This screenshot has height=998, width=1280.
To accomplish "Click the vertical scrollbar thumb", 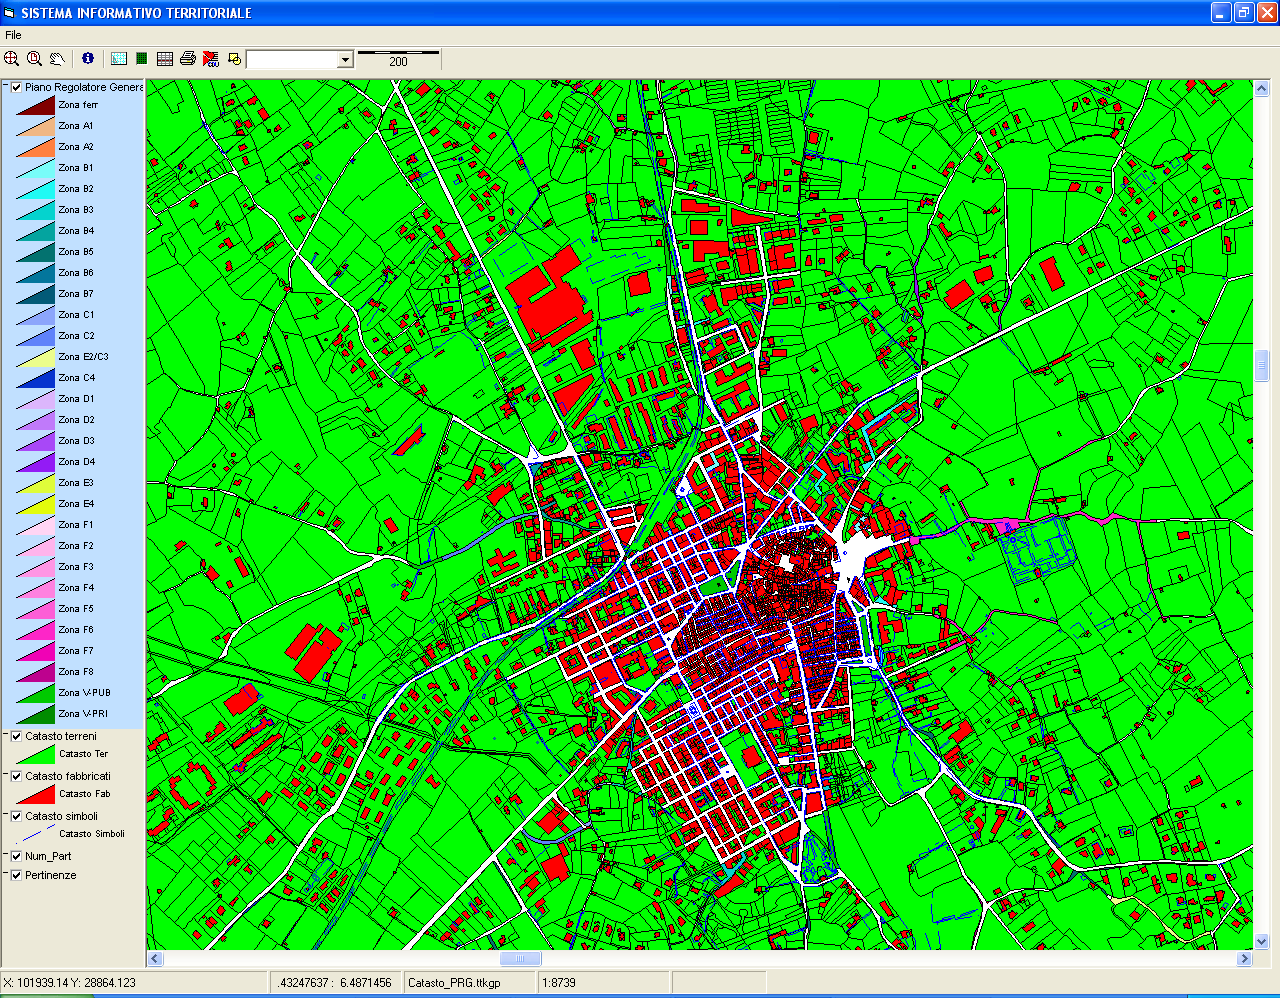I will point(1261,365).
